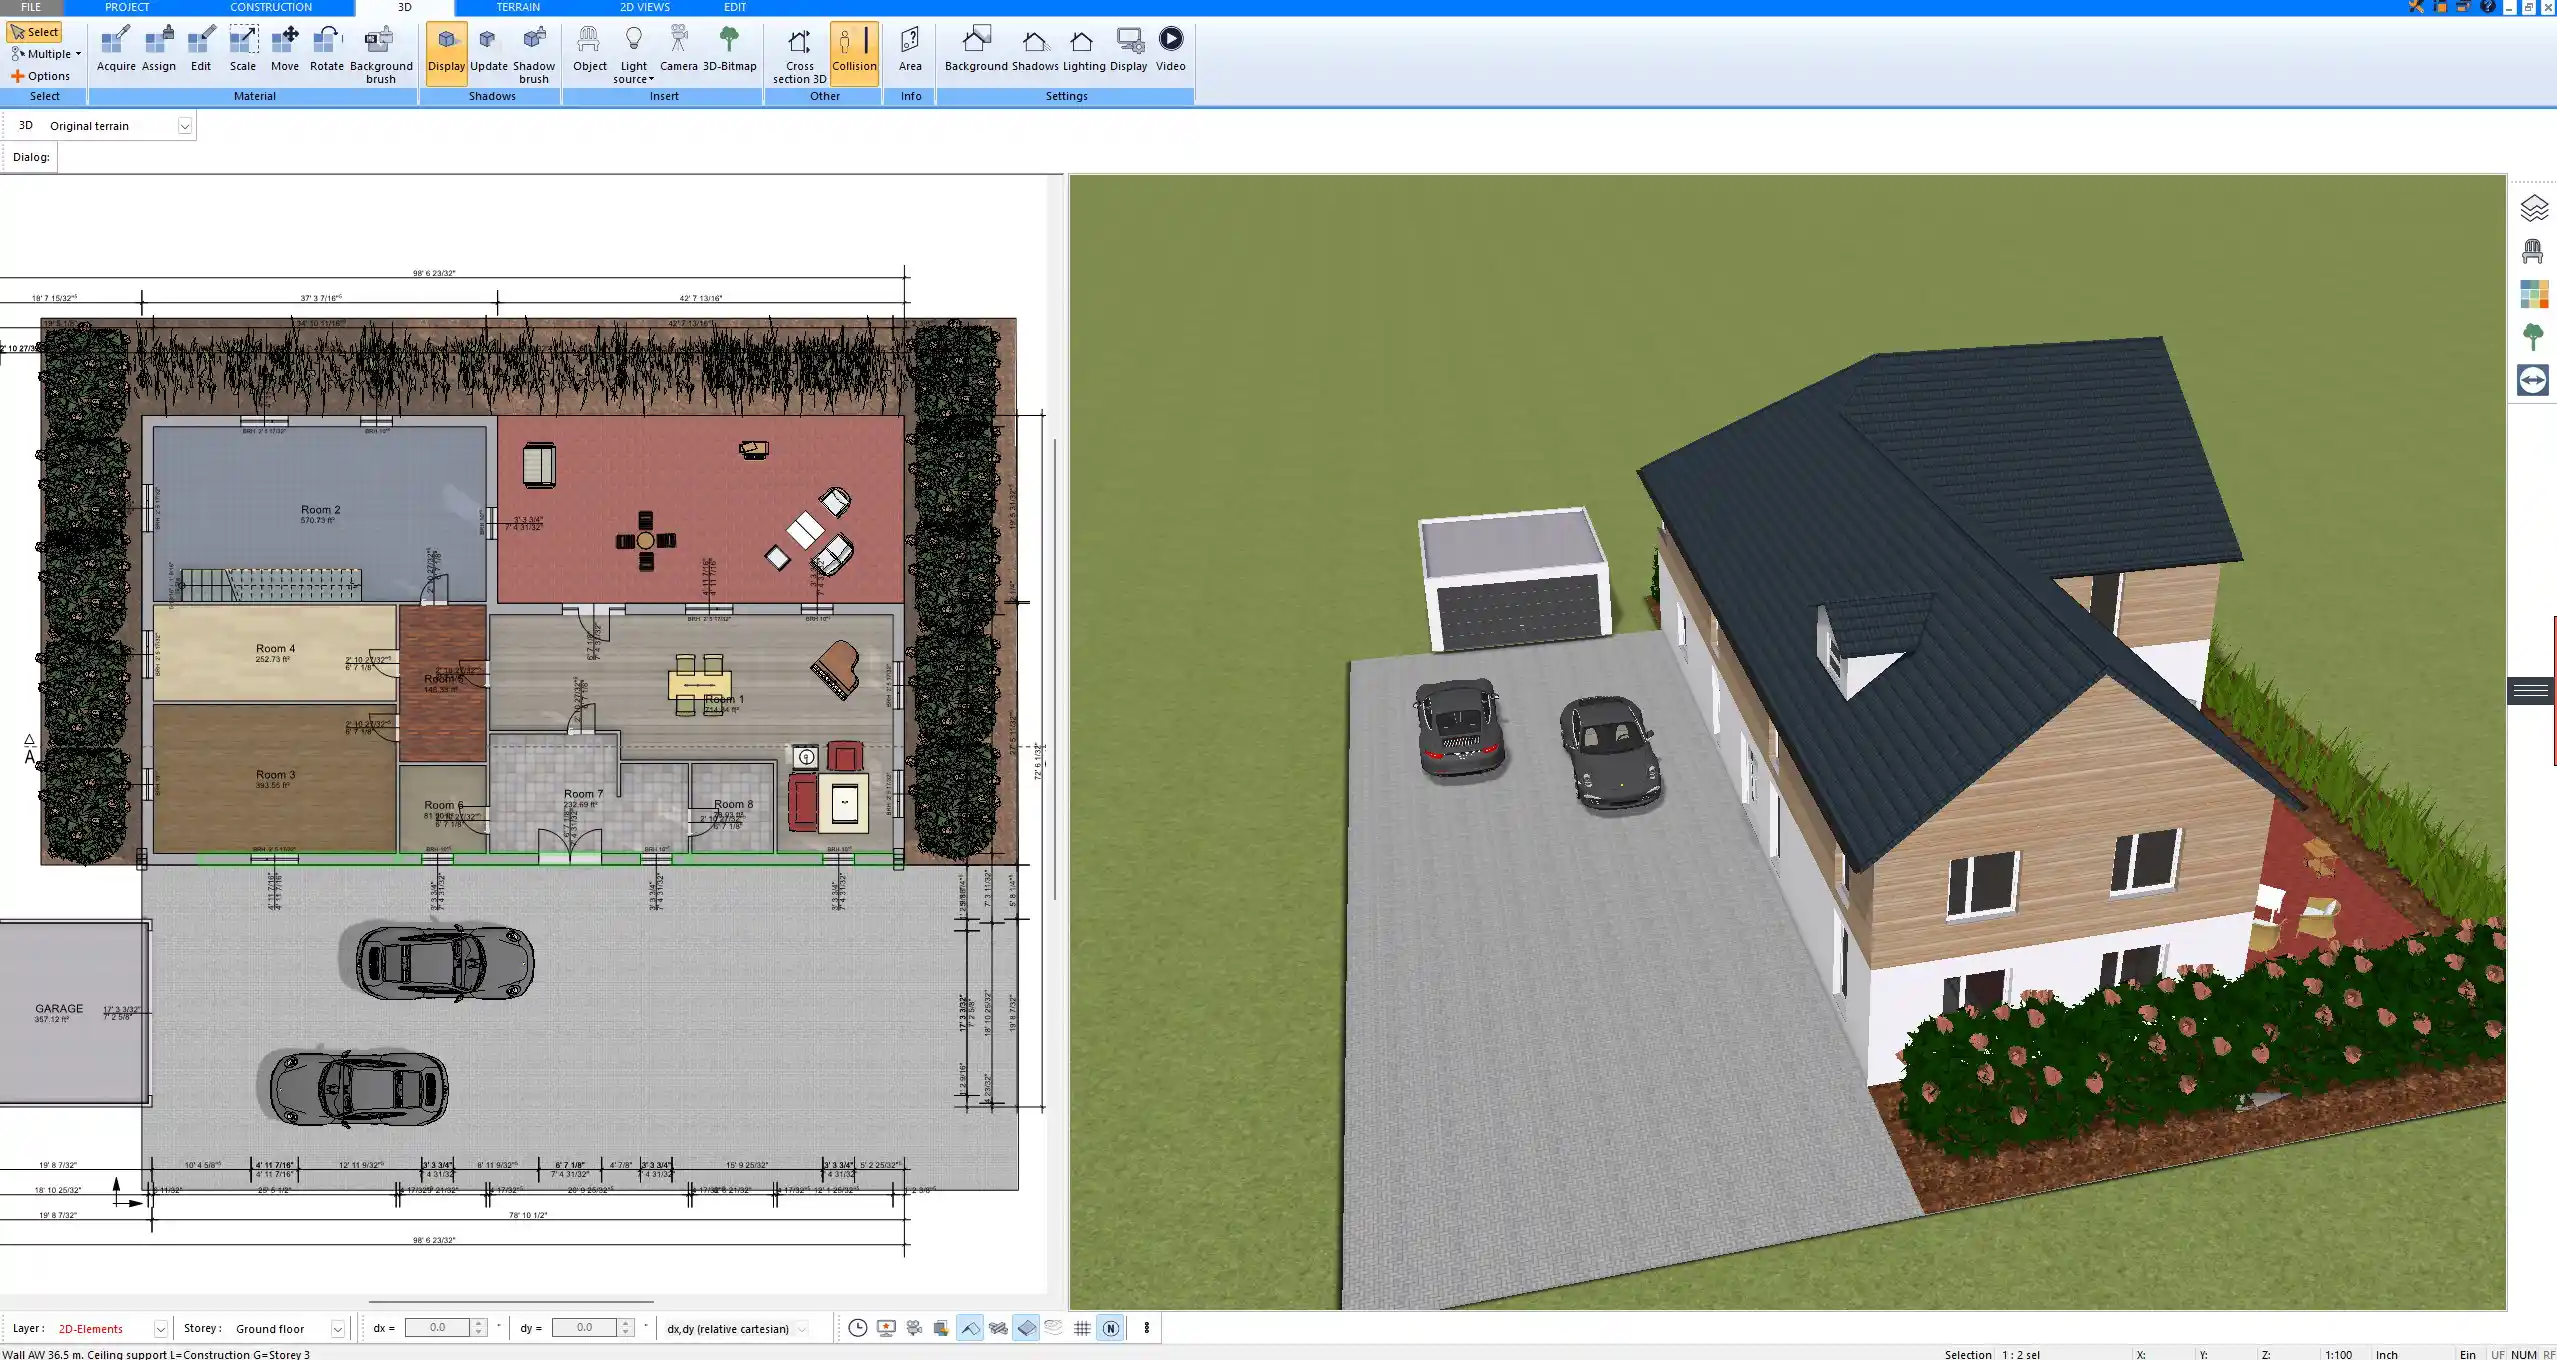2557x1360 pixels.
Task: Click the layered box icon in bottom toolbar
Action: pyautogui.click(x=941, y=1328)
